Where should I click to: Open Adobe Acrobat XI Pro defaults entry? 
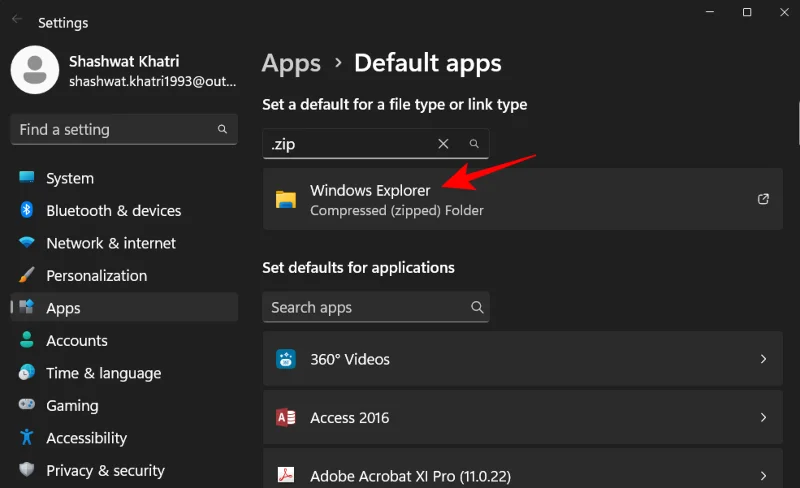point(522,469)
